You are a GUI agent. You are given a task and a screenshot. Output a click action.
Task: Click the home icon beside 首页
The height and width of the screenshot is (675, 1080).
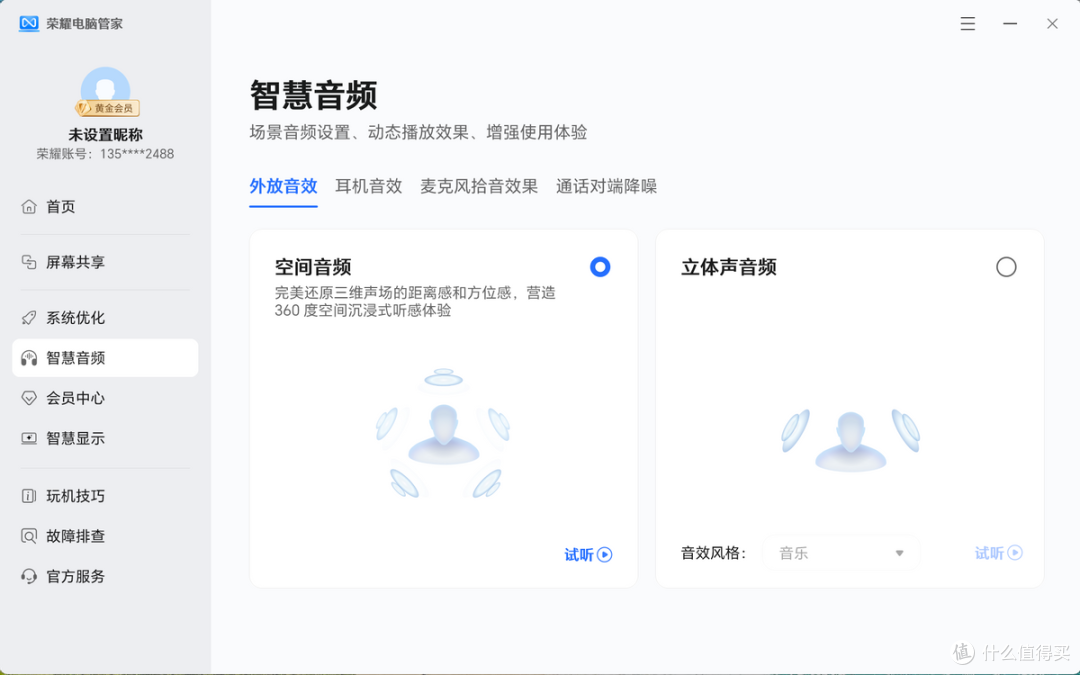point(29,207)
